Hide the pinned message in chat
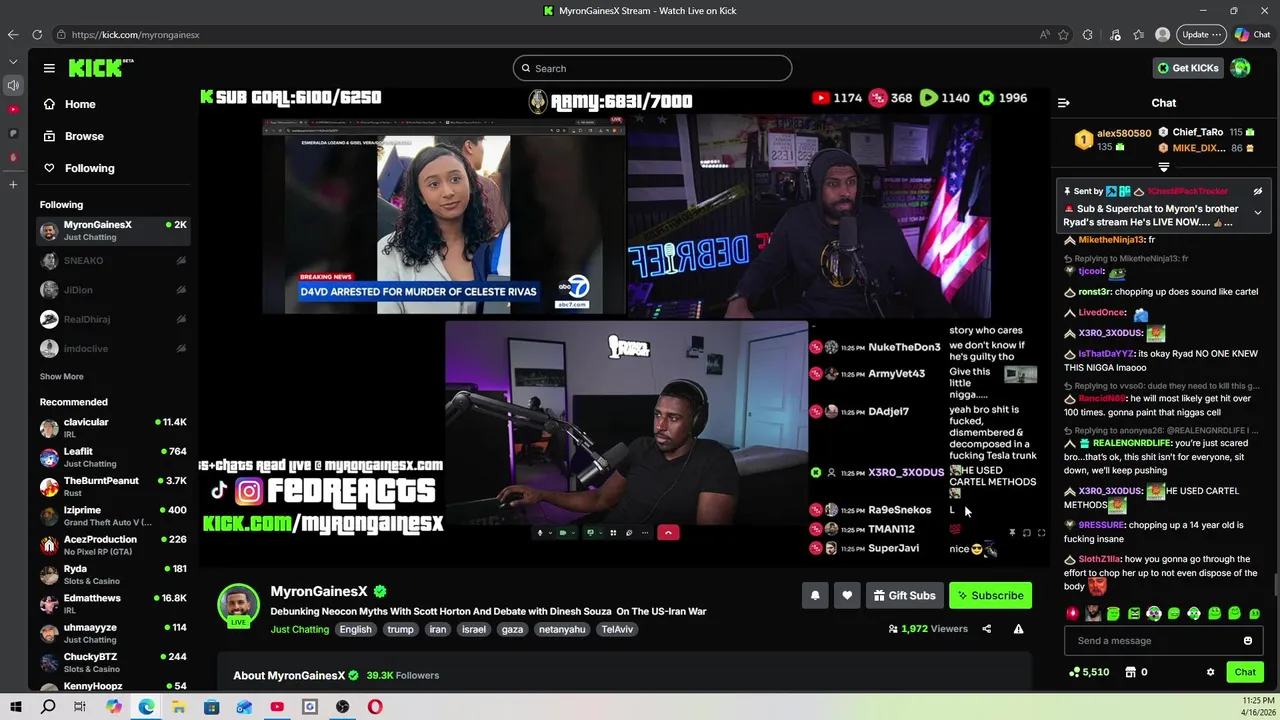 coord(1258,191)
